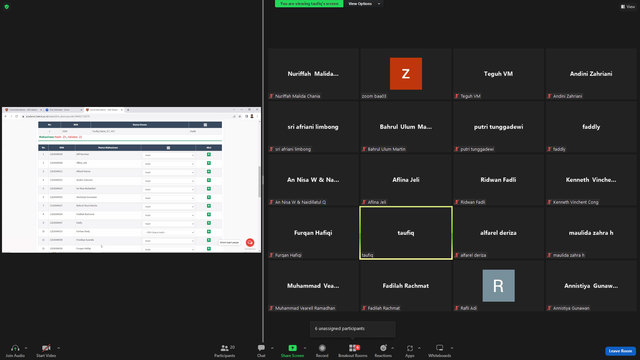640x360 pixels.
Task: Click green action icon in Fadilah Rachmat row
Action: [x=209, y=214]
